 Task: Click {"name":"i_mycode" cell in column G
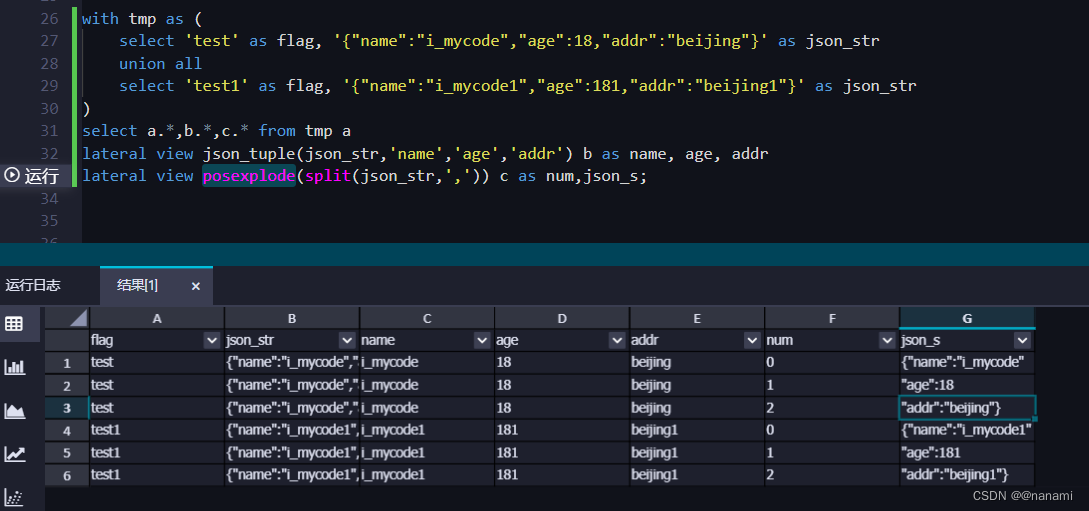pyautogui.click(x=967, y=362)
